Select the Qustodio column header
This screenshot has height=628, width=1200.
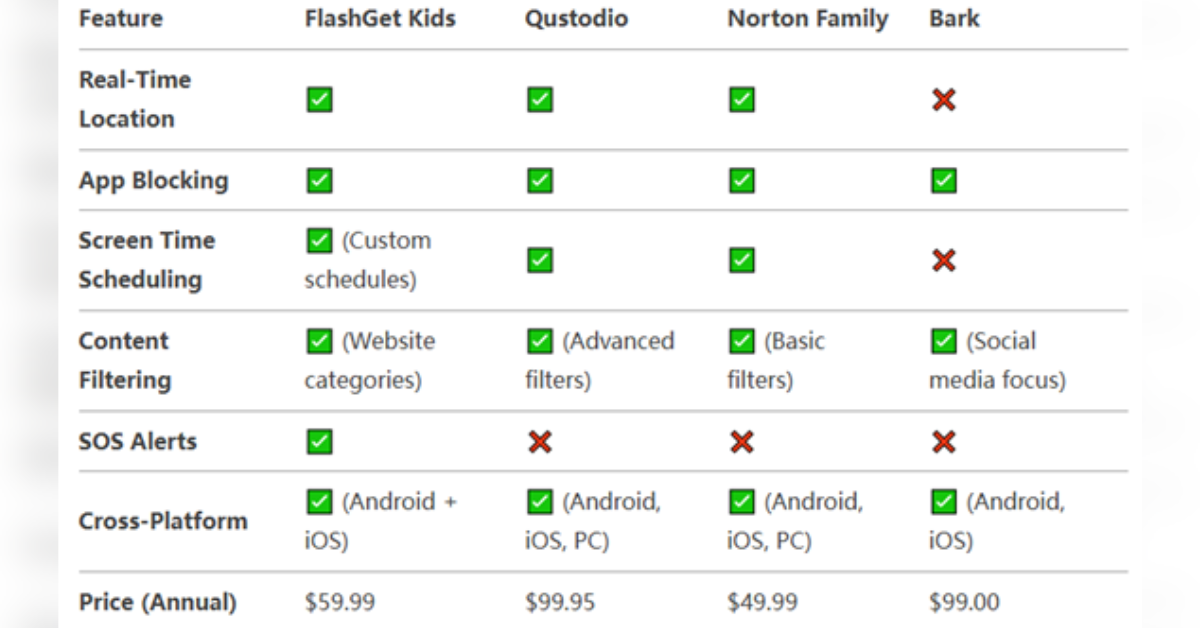(576, 19)
